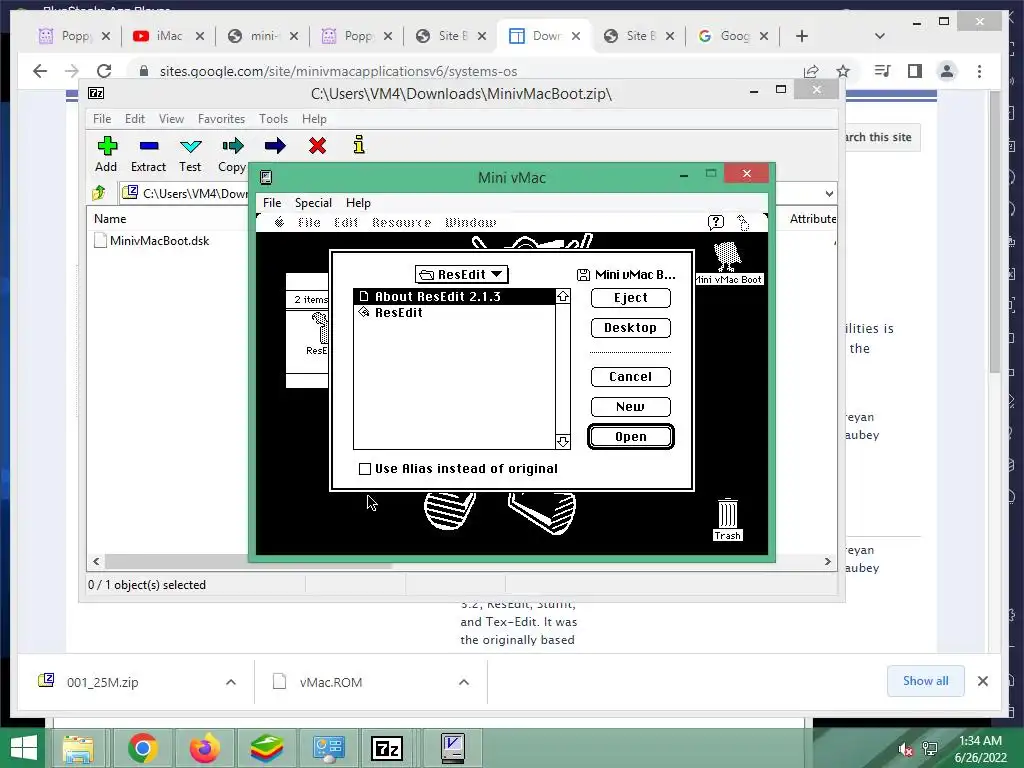Click the Name column header in 7-Zip
The width and height of the screenshot is (1024, 768).
[110, 219]
